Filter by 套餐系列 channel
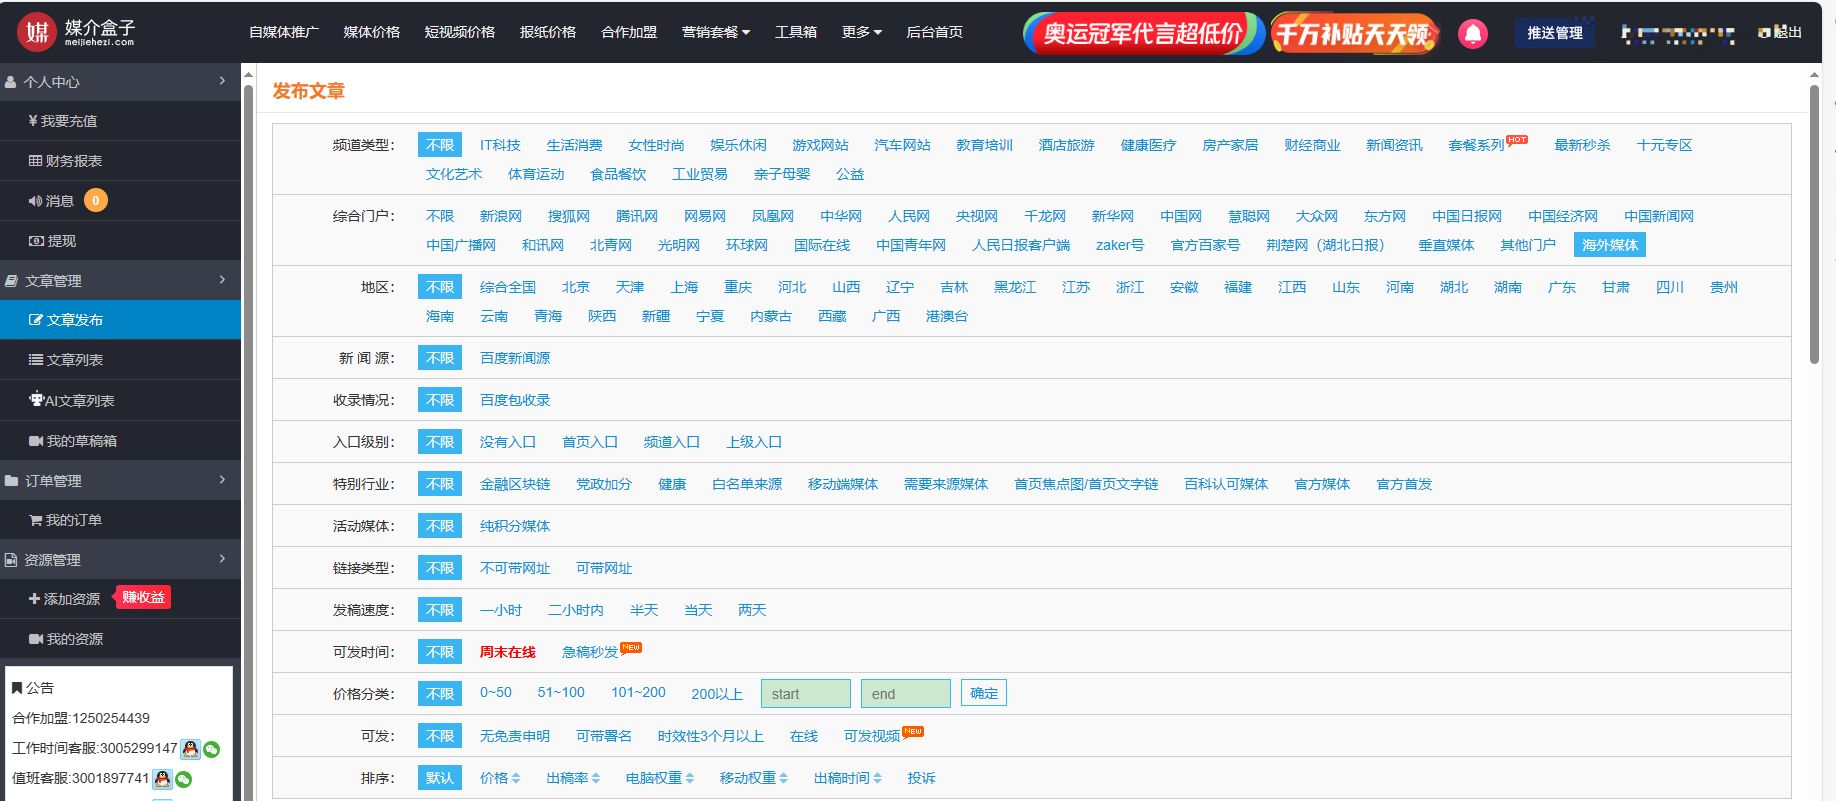The width and height of the screenshot is (1836, 801). [1477, 145]
